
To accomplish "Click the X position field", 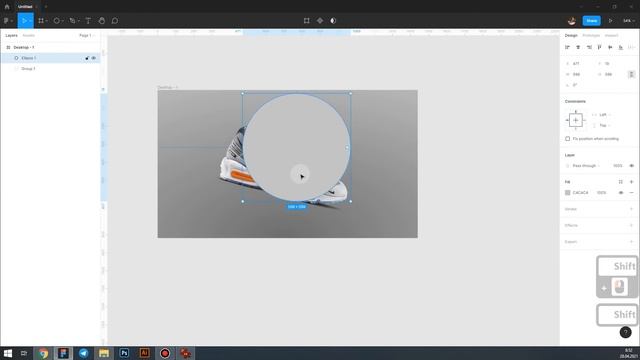I will [579, 64].
